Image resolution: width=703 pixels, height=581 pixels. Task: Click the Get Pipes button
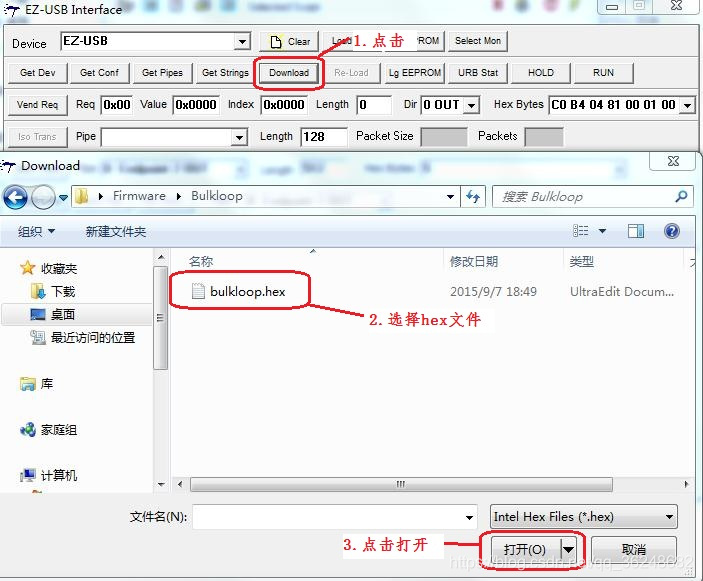click(x=162, y=73)
